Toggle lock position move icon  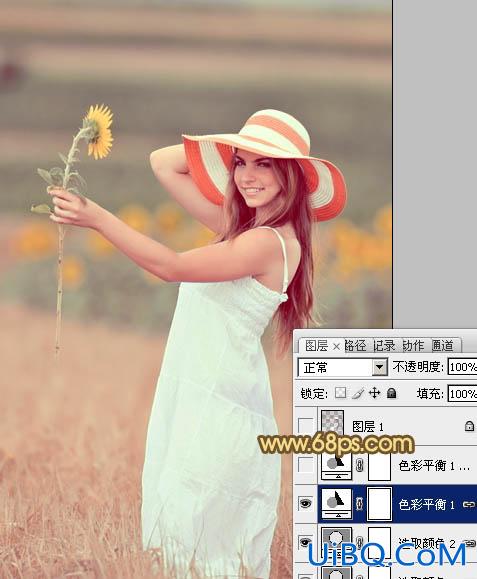[374, 393]
